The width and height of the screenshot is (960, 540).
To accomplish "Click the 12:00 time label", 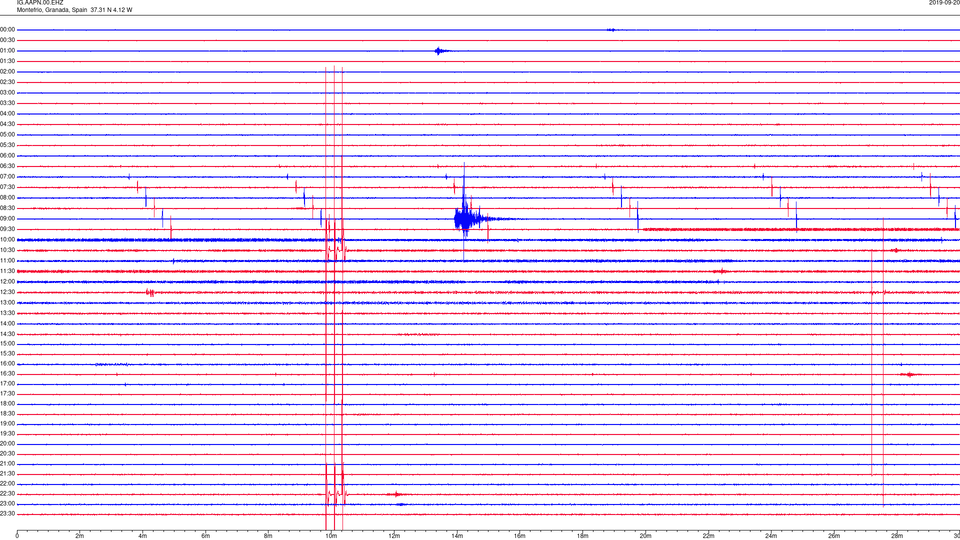I will click(x=8, y=282).
